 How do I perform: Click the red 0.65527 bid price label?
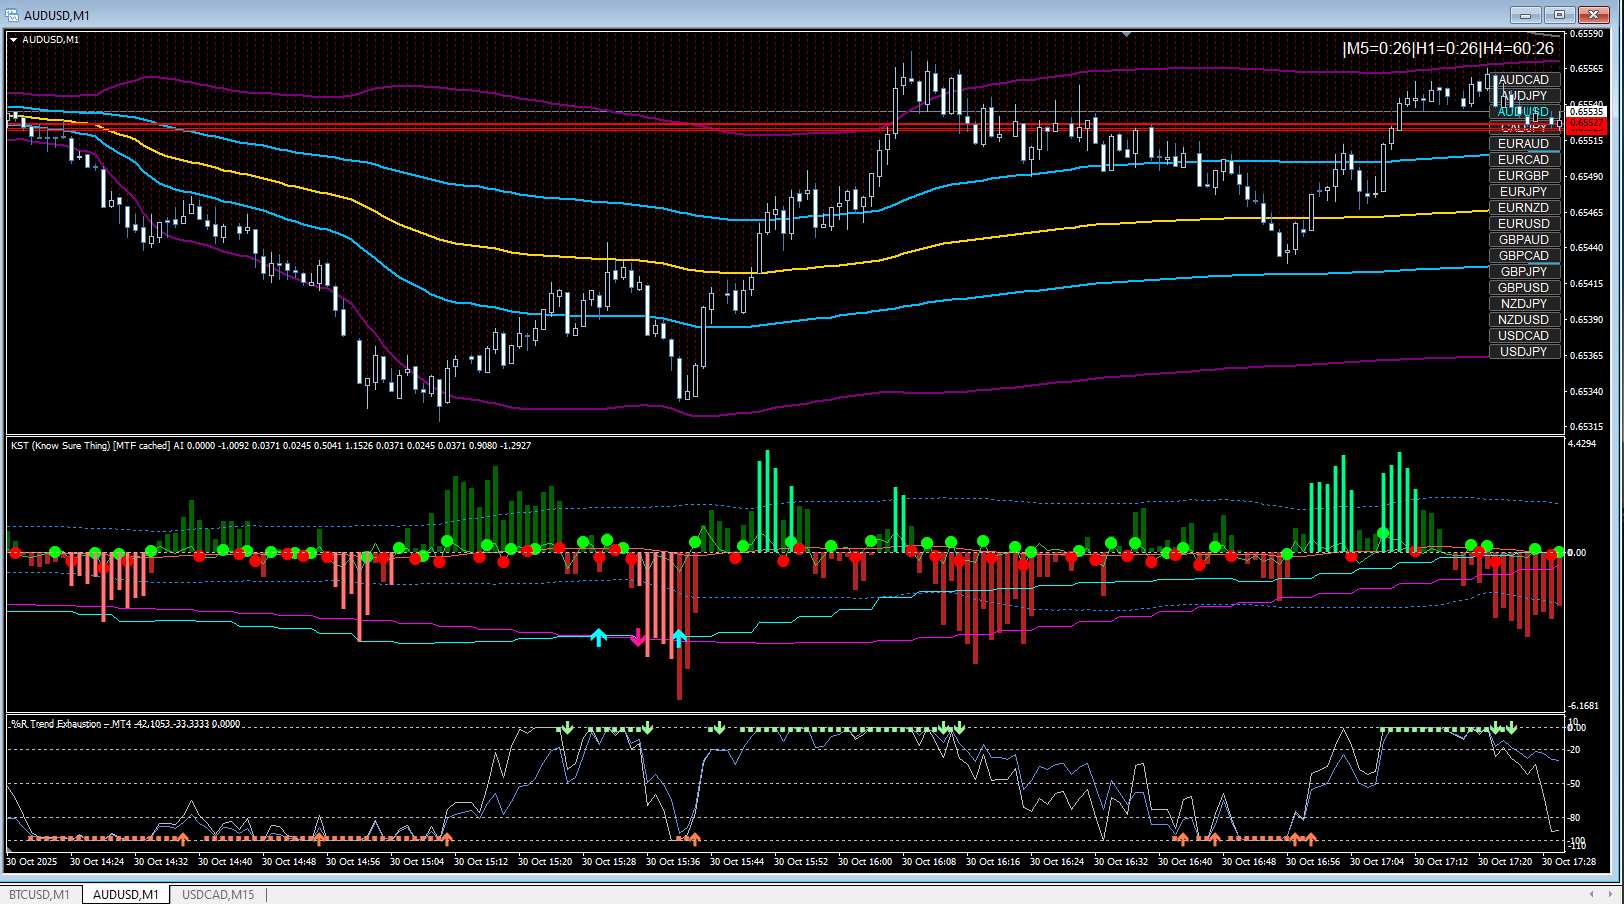point(1586,124)
